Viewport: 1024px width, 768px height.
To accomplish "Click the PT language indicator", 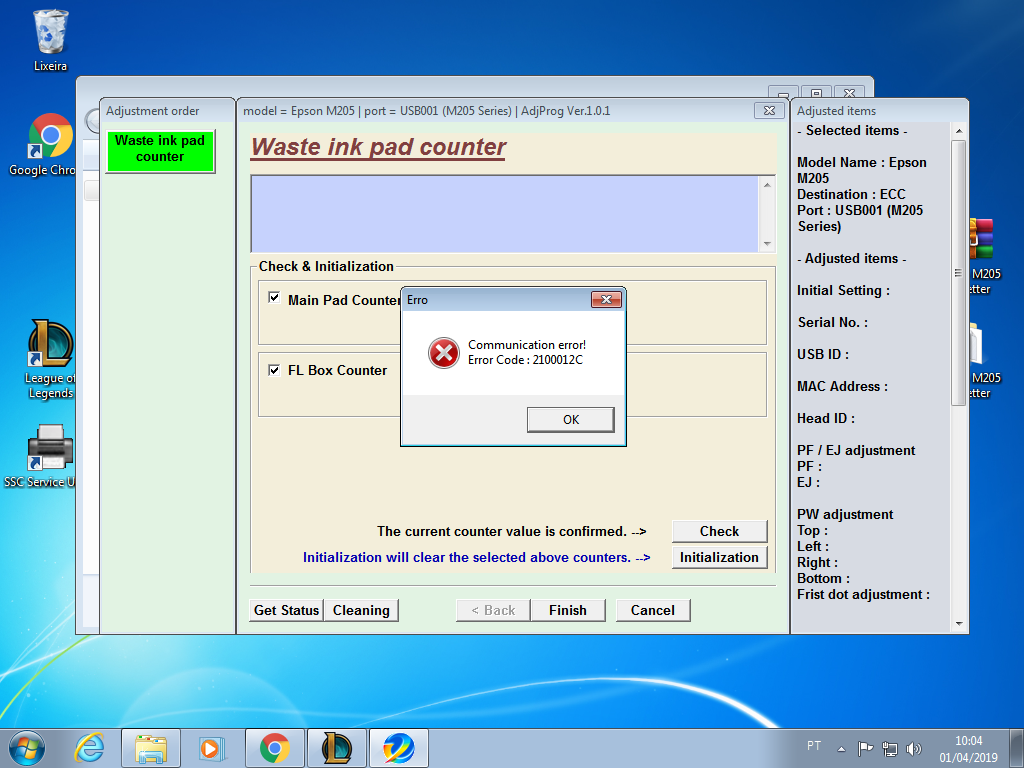I will [814, 746].
